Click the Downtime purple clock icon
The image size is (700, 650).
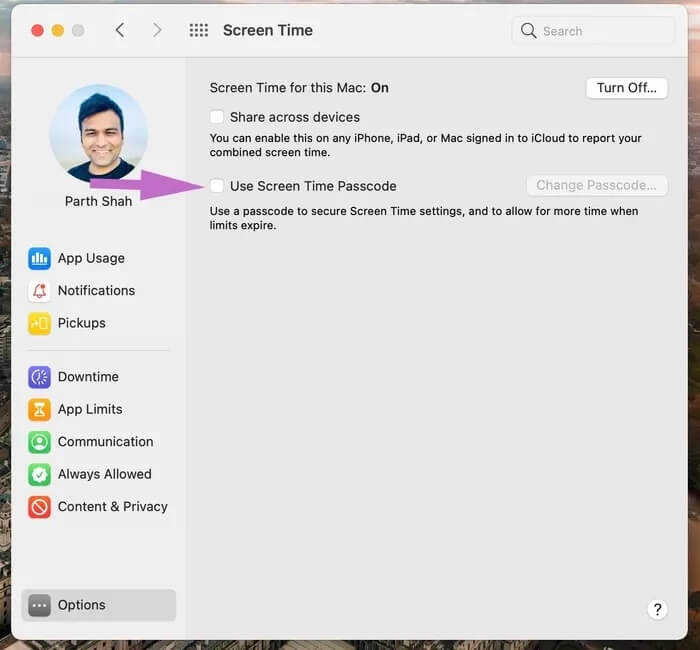[40, 377]
